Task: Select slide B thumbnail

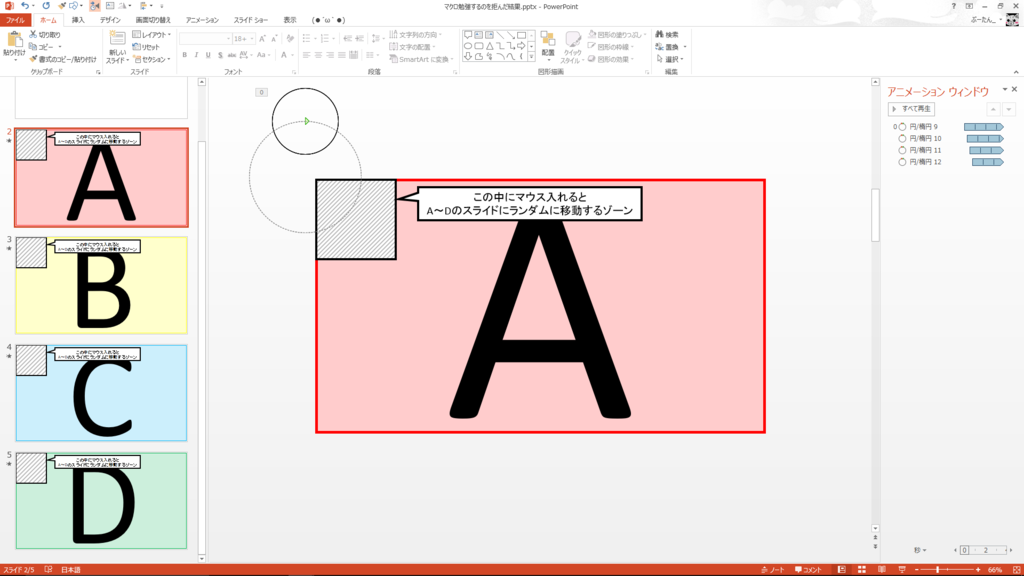Action: [101, 285]
